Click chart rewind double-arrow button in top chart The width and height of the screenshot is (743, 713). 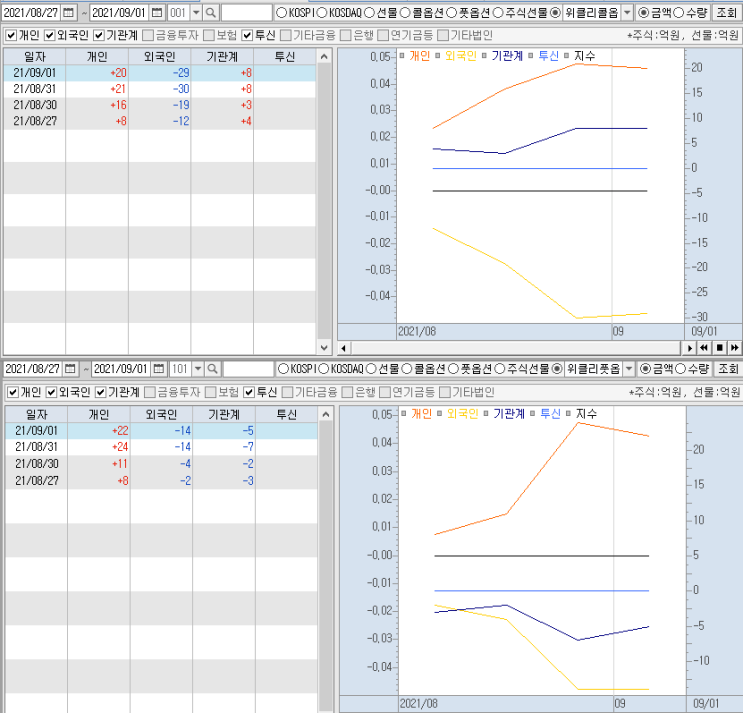pyautogui.click(x=704, y=348)
